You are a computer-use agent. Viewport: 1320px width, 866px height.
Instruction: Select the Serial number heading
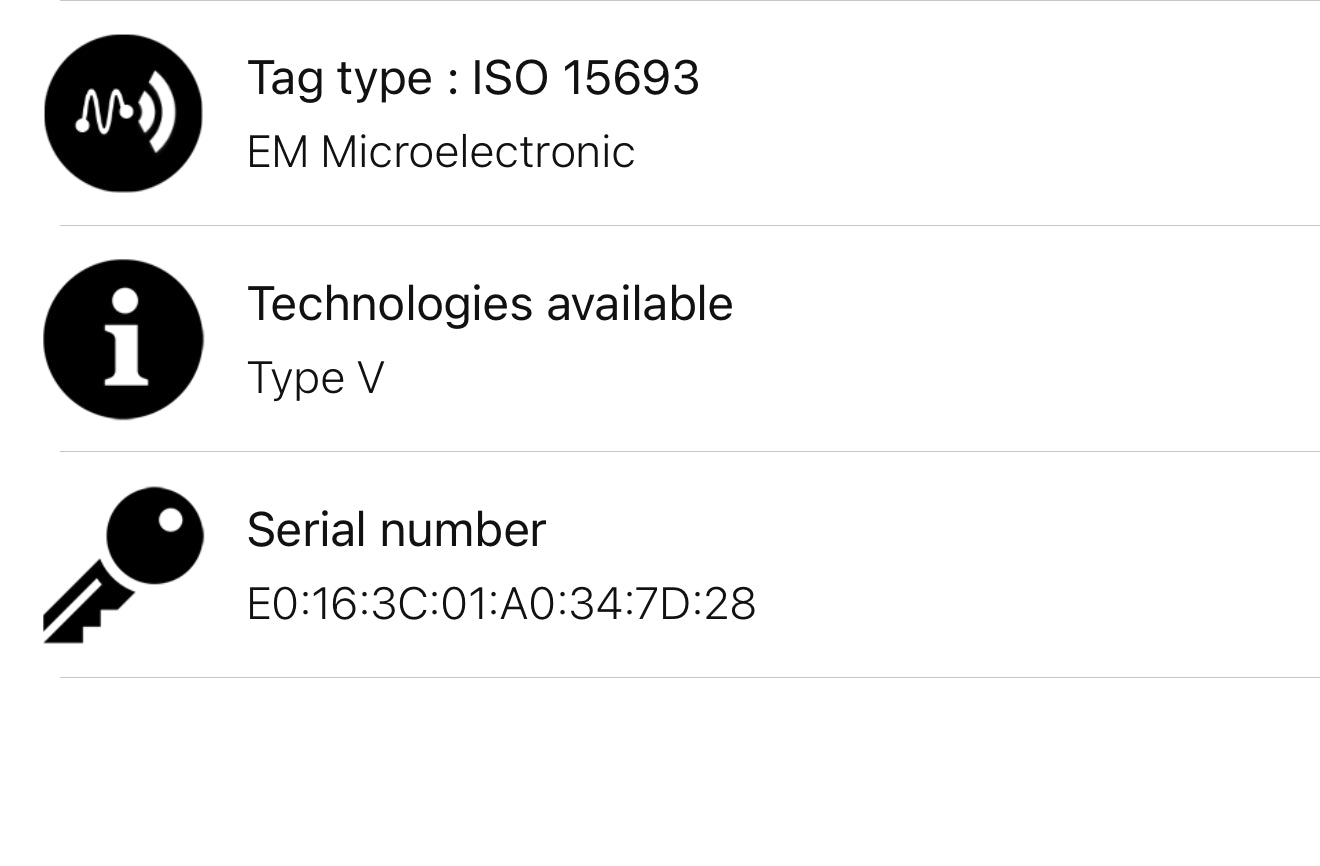396,530
